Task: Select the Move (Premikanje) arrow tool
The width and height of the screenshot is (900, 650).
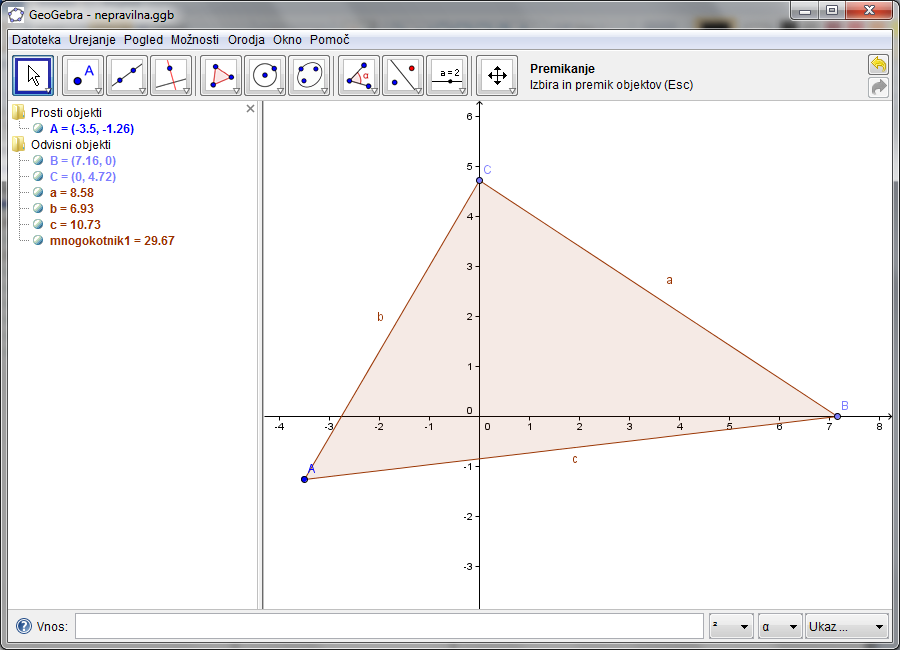Action: pos(33,76)
